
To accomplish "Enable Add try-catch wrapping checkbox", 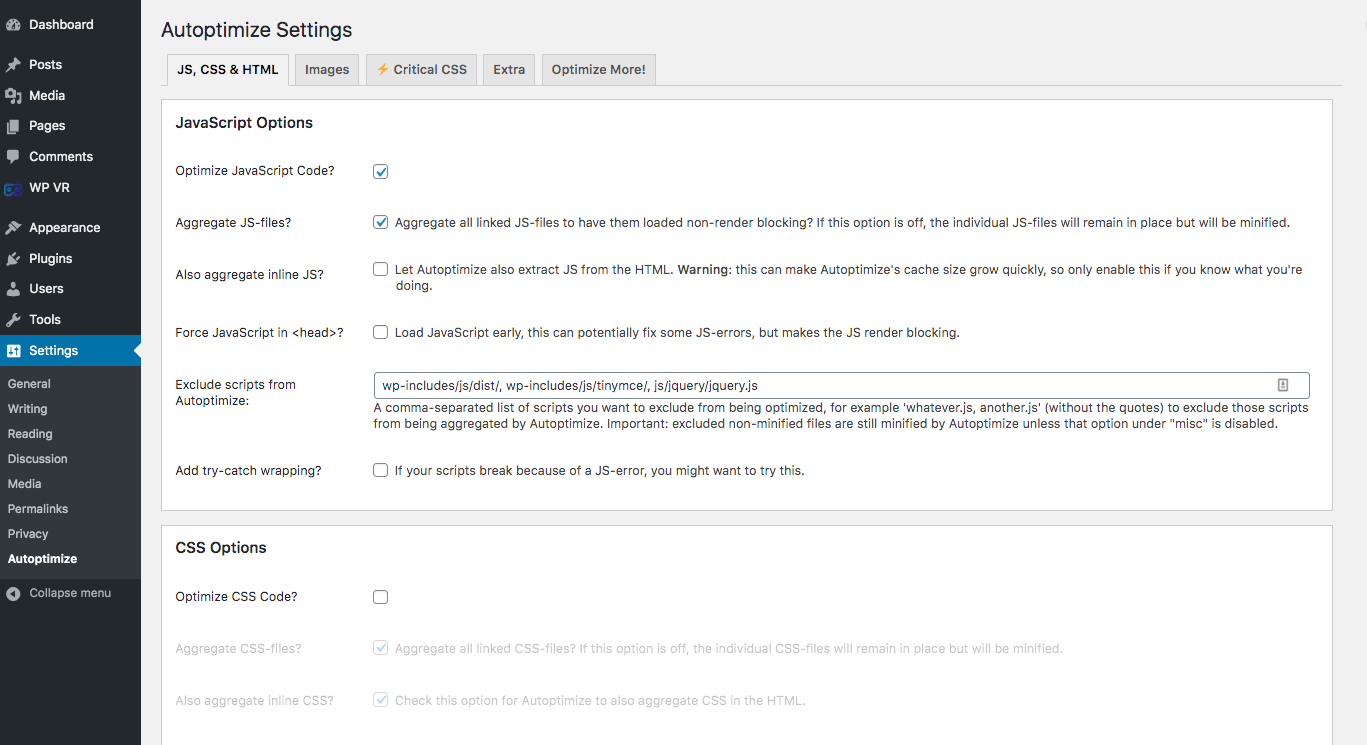I will pos(381,470).
